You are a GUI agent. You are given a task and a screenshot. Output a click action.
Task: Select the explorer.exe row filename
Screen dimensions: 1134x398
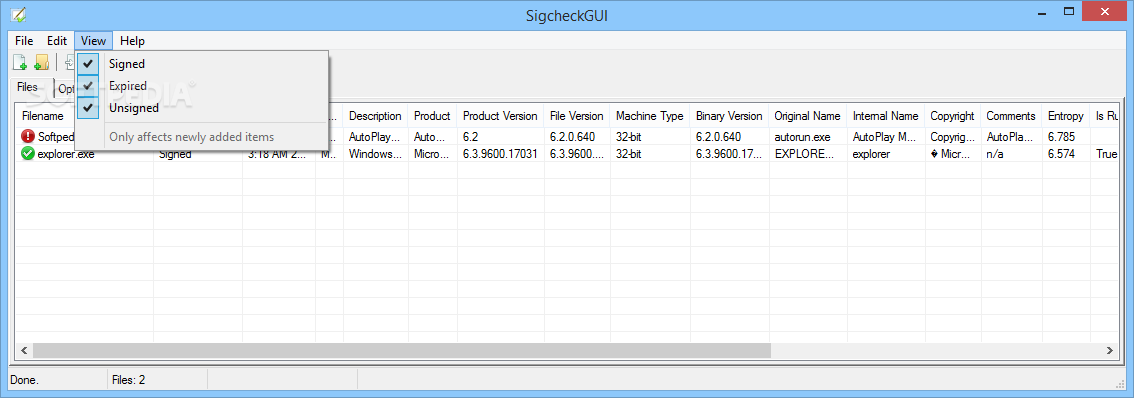coord(66,153)
